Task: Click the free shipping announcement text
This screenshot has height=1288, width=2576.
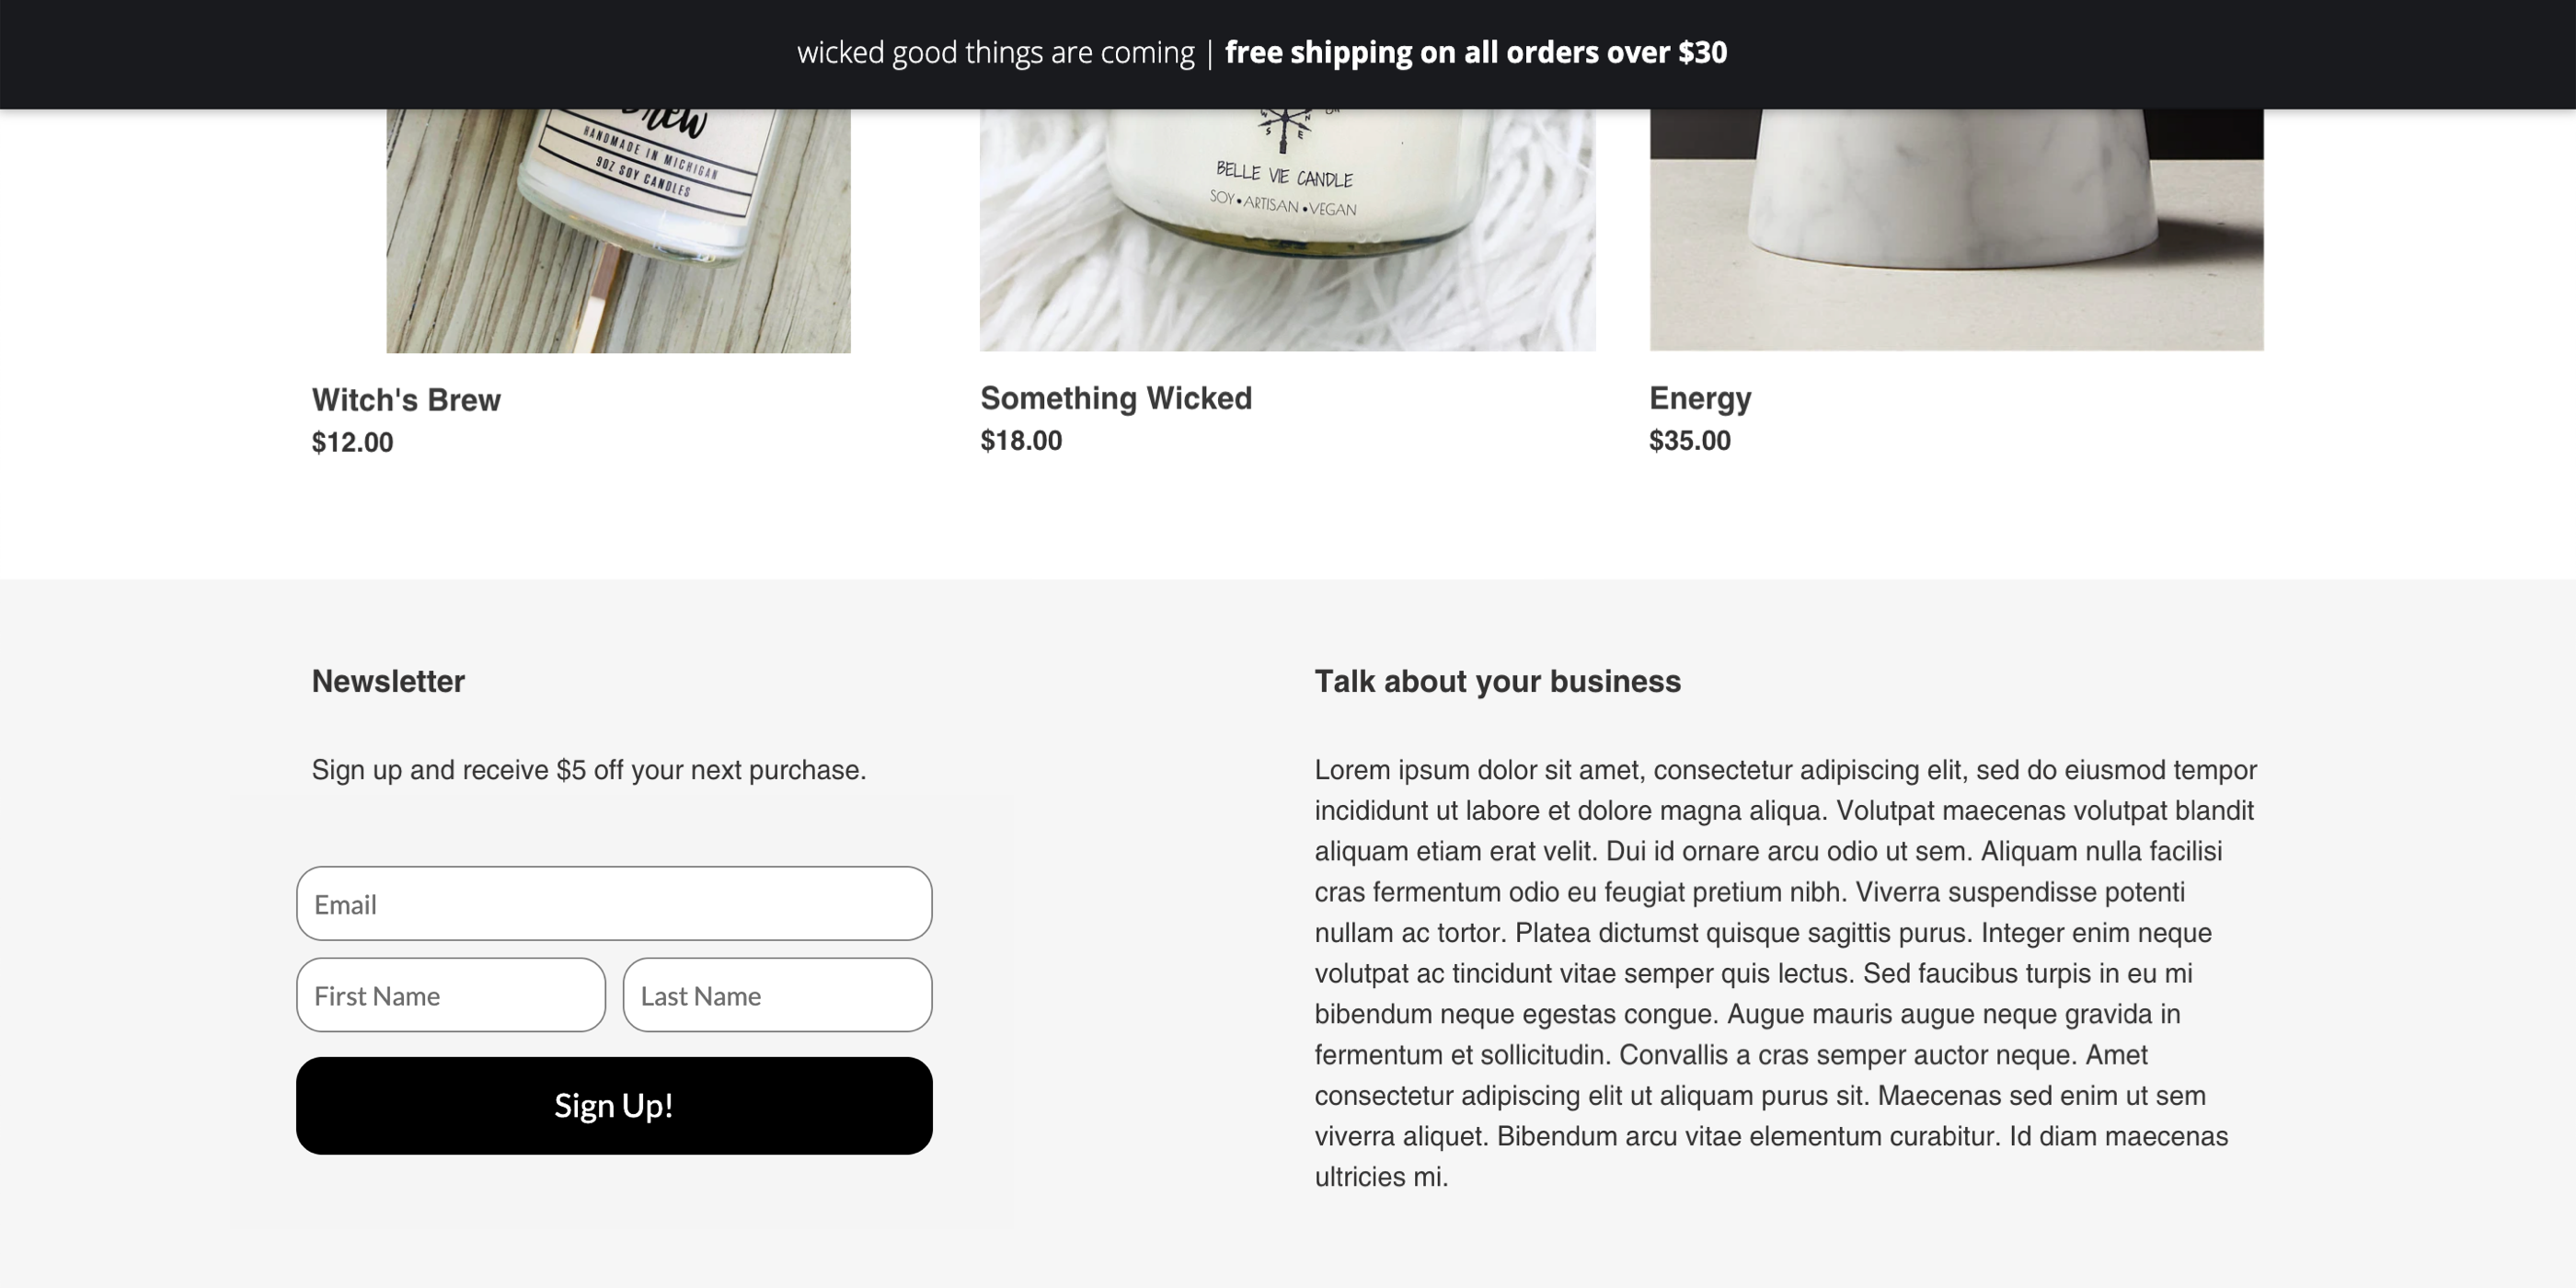Action: [x=1475, y=52]
